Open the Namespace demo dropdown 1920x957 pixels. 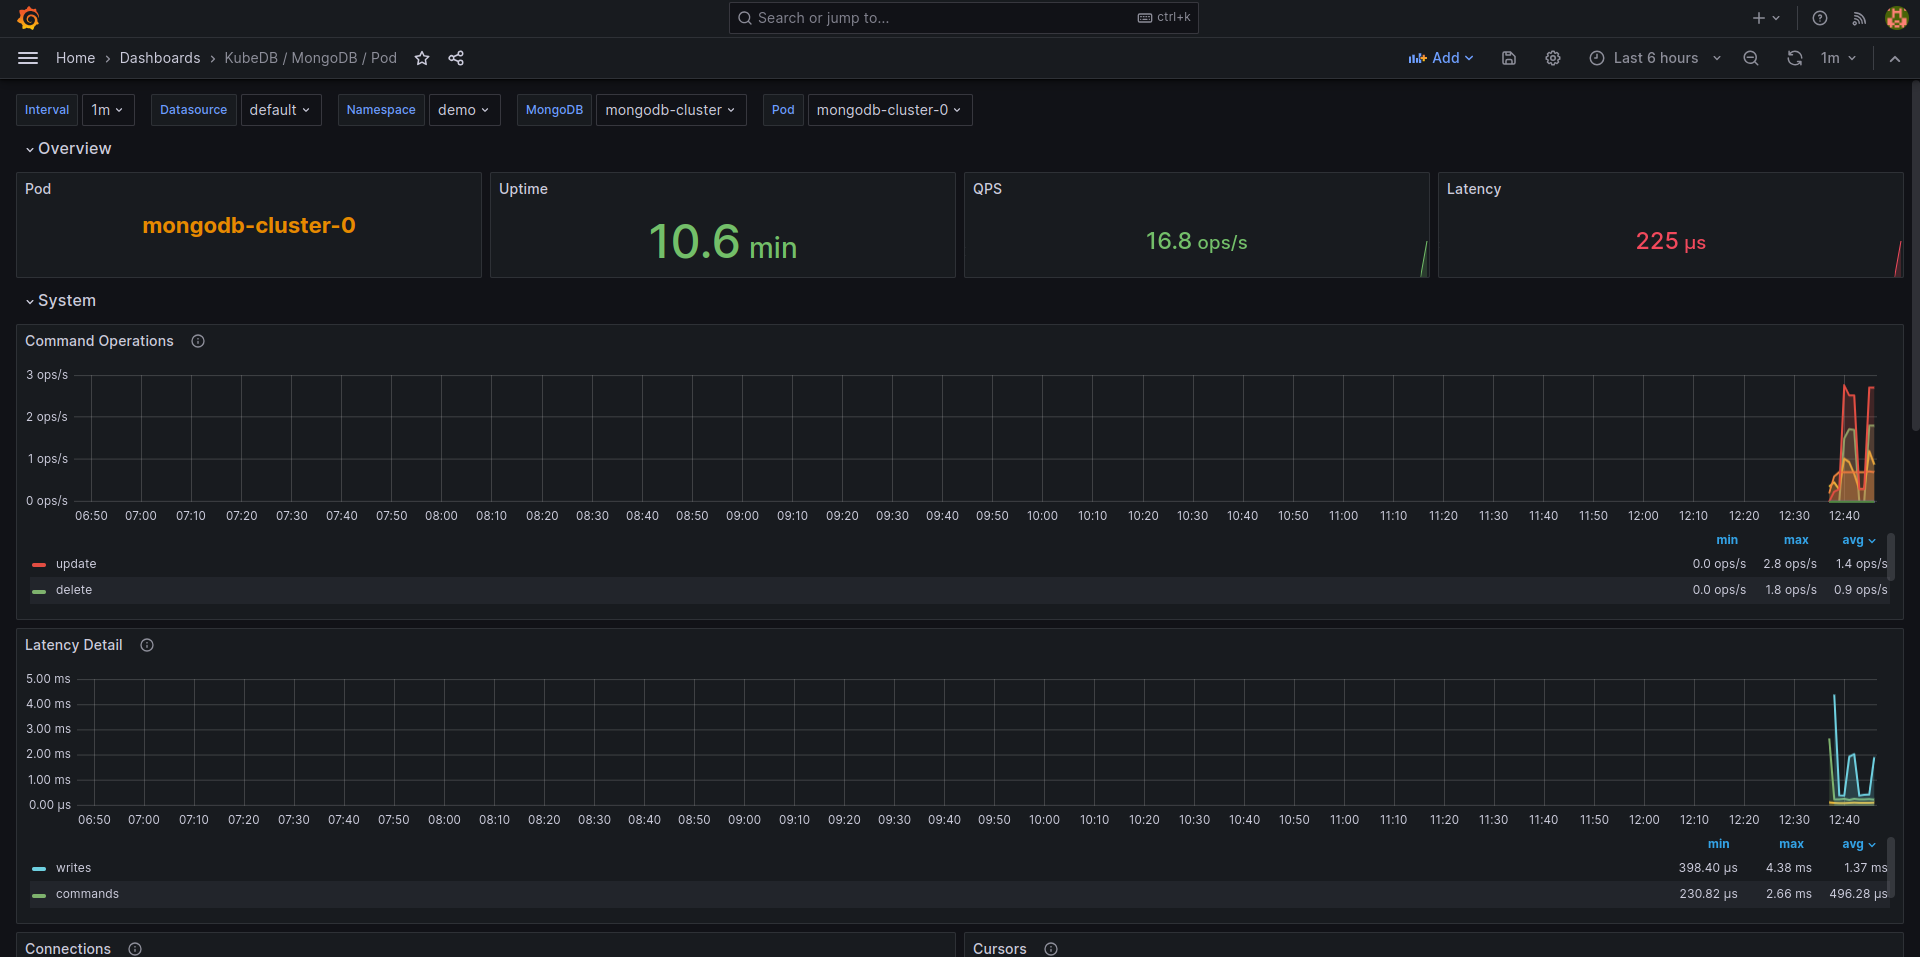463,110
